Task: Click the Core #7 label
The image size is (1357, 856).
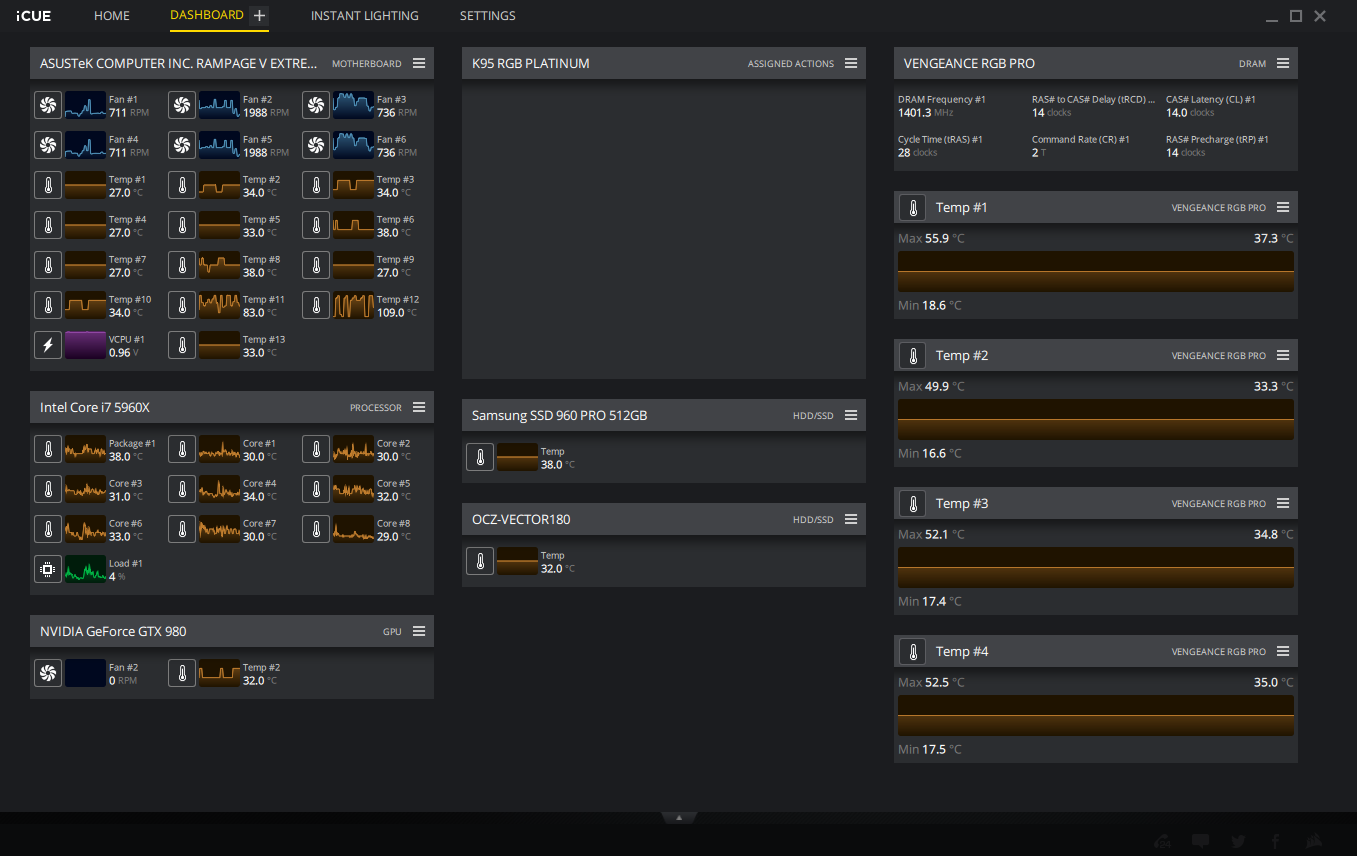Action: pyautogui.click(x=259, y=523)
